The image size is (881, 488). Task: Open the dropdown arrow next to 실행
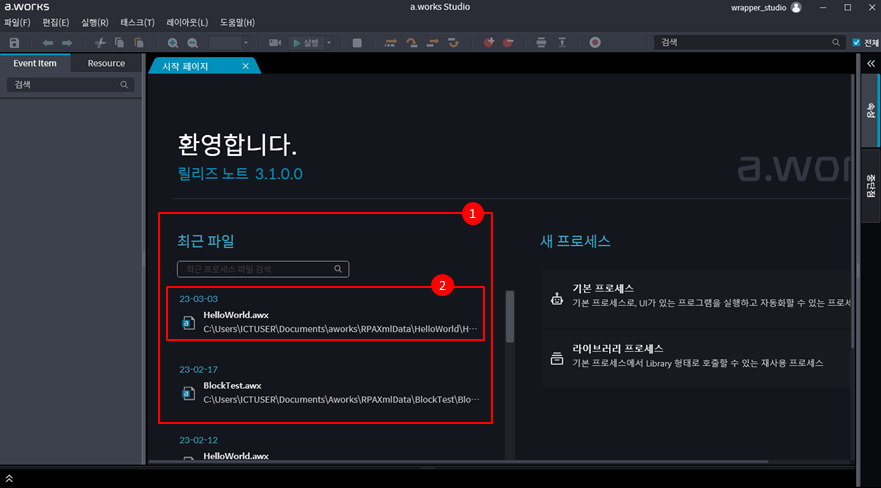click(x=329, y=43)
